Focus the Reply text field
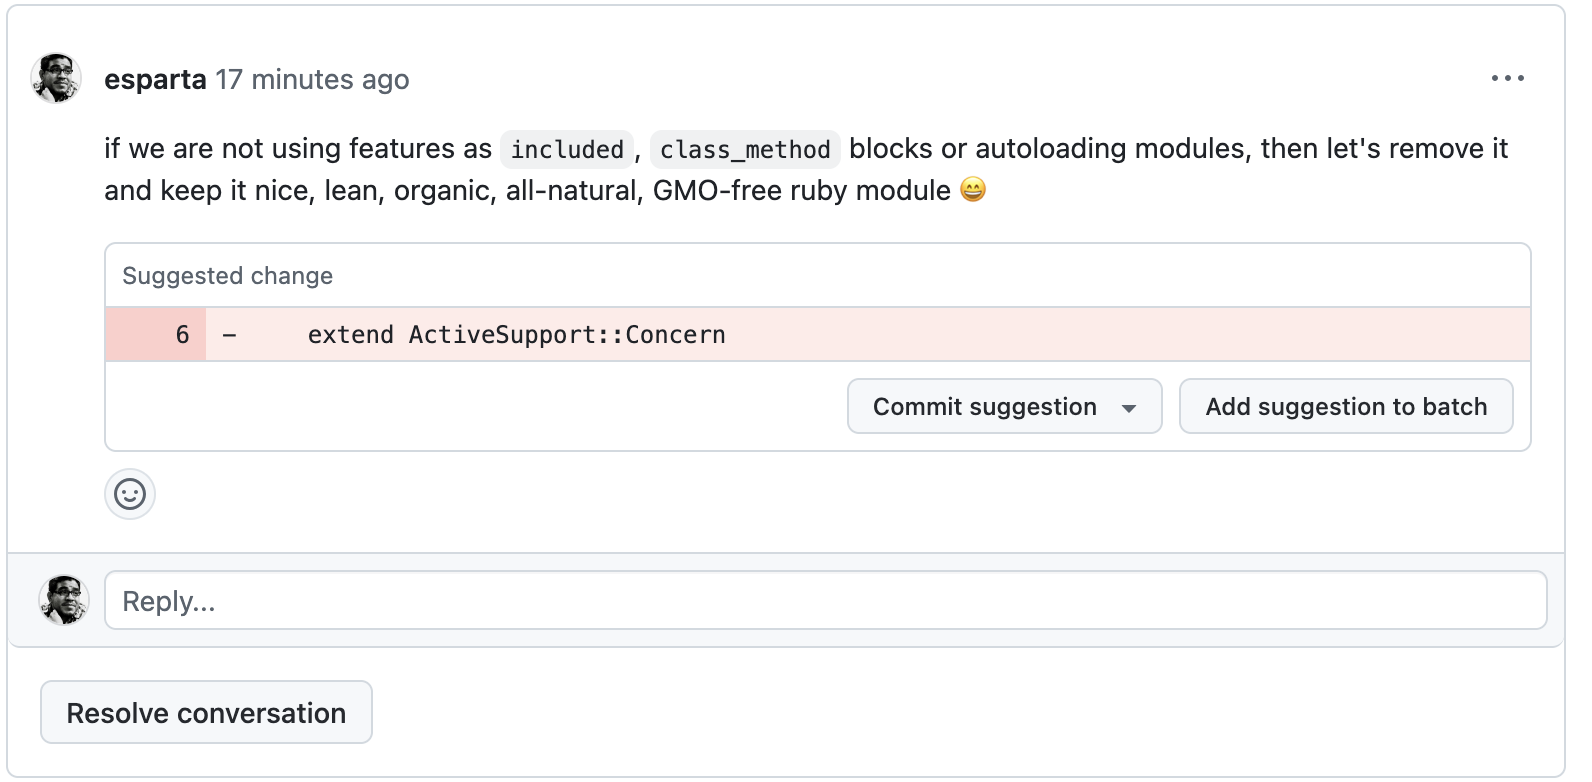Screen dimensions: 1592x782 825,601
